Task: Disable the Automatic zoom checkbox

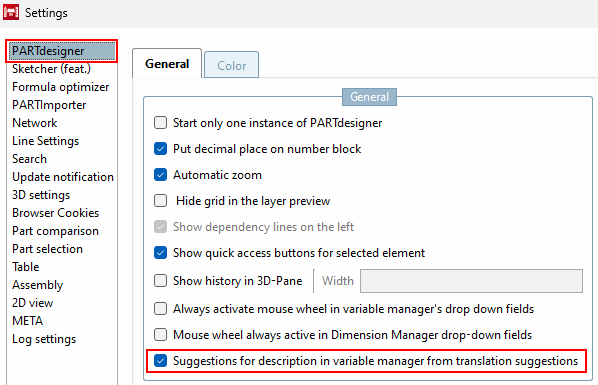Action: pyautogui.click(x=161, y=175)
